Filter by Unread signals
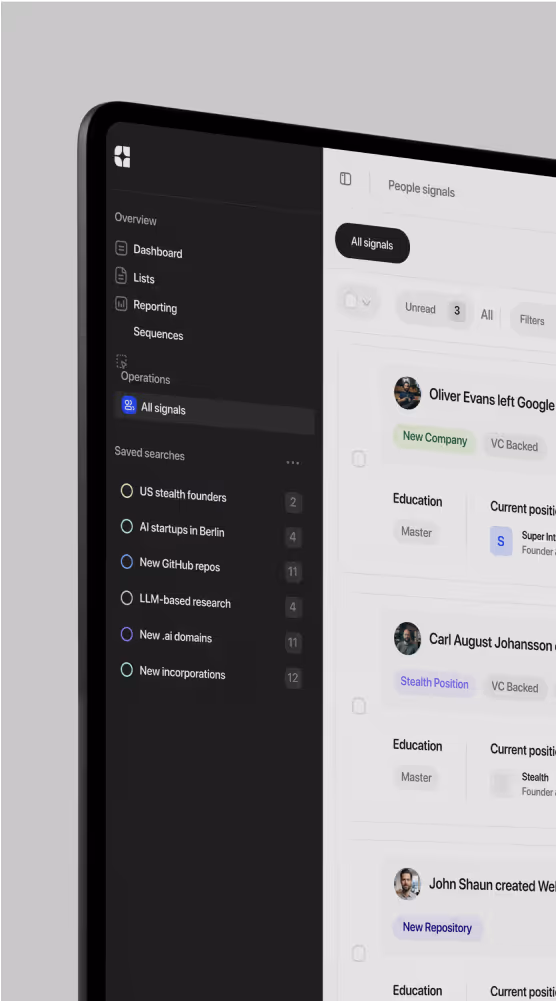 420,308
